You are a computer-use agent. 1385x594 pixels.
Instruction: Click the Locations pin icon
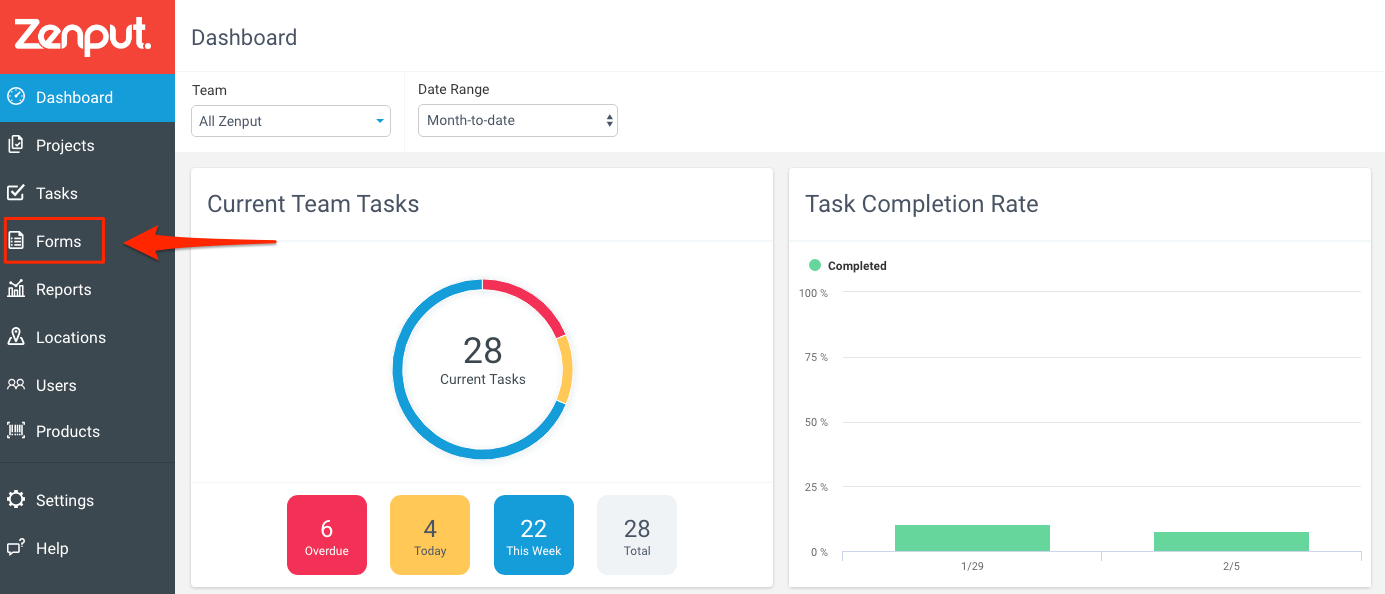[16, 337]
